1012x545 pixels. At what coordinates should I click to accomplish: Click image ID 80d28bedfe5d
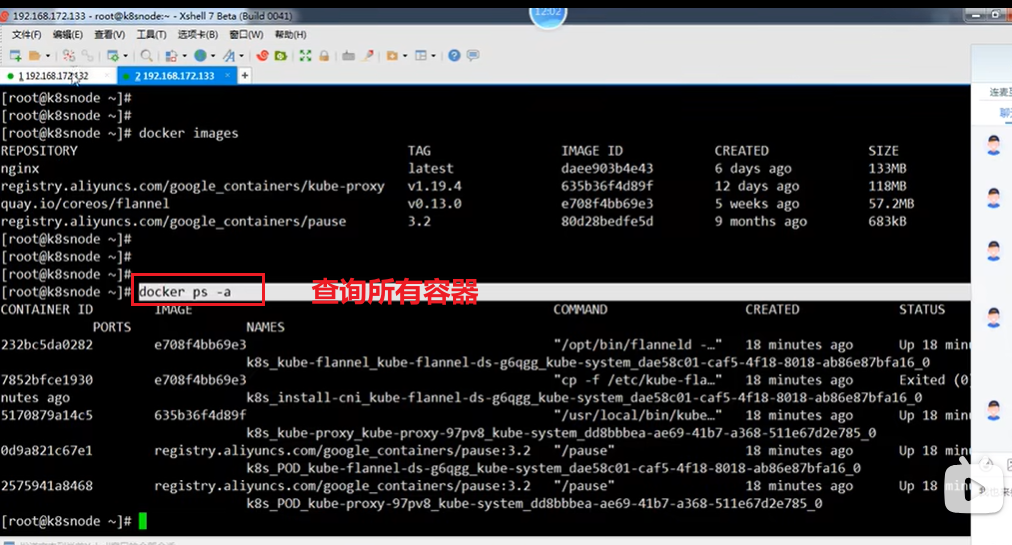(x=607, y=221)
